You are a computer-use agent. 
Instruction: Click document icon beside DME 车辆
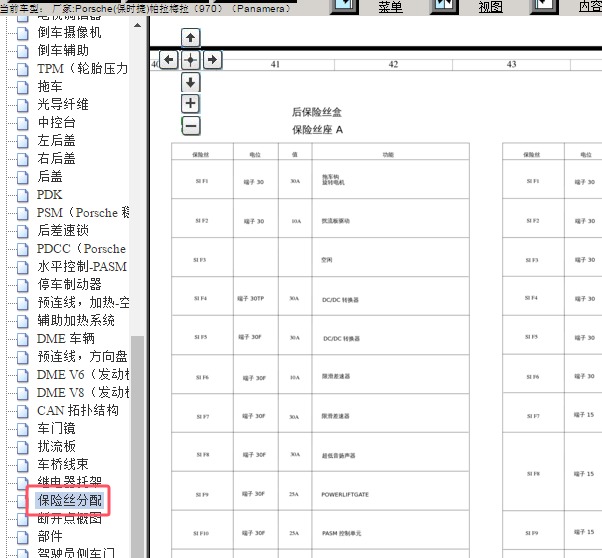pos(23,339)
